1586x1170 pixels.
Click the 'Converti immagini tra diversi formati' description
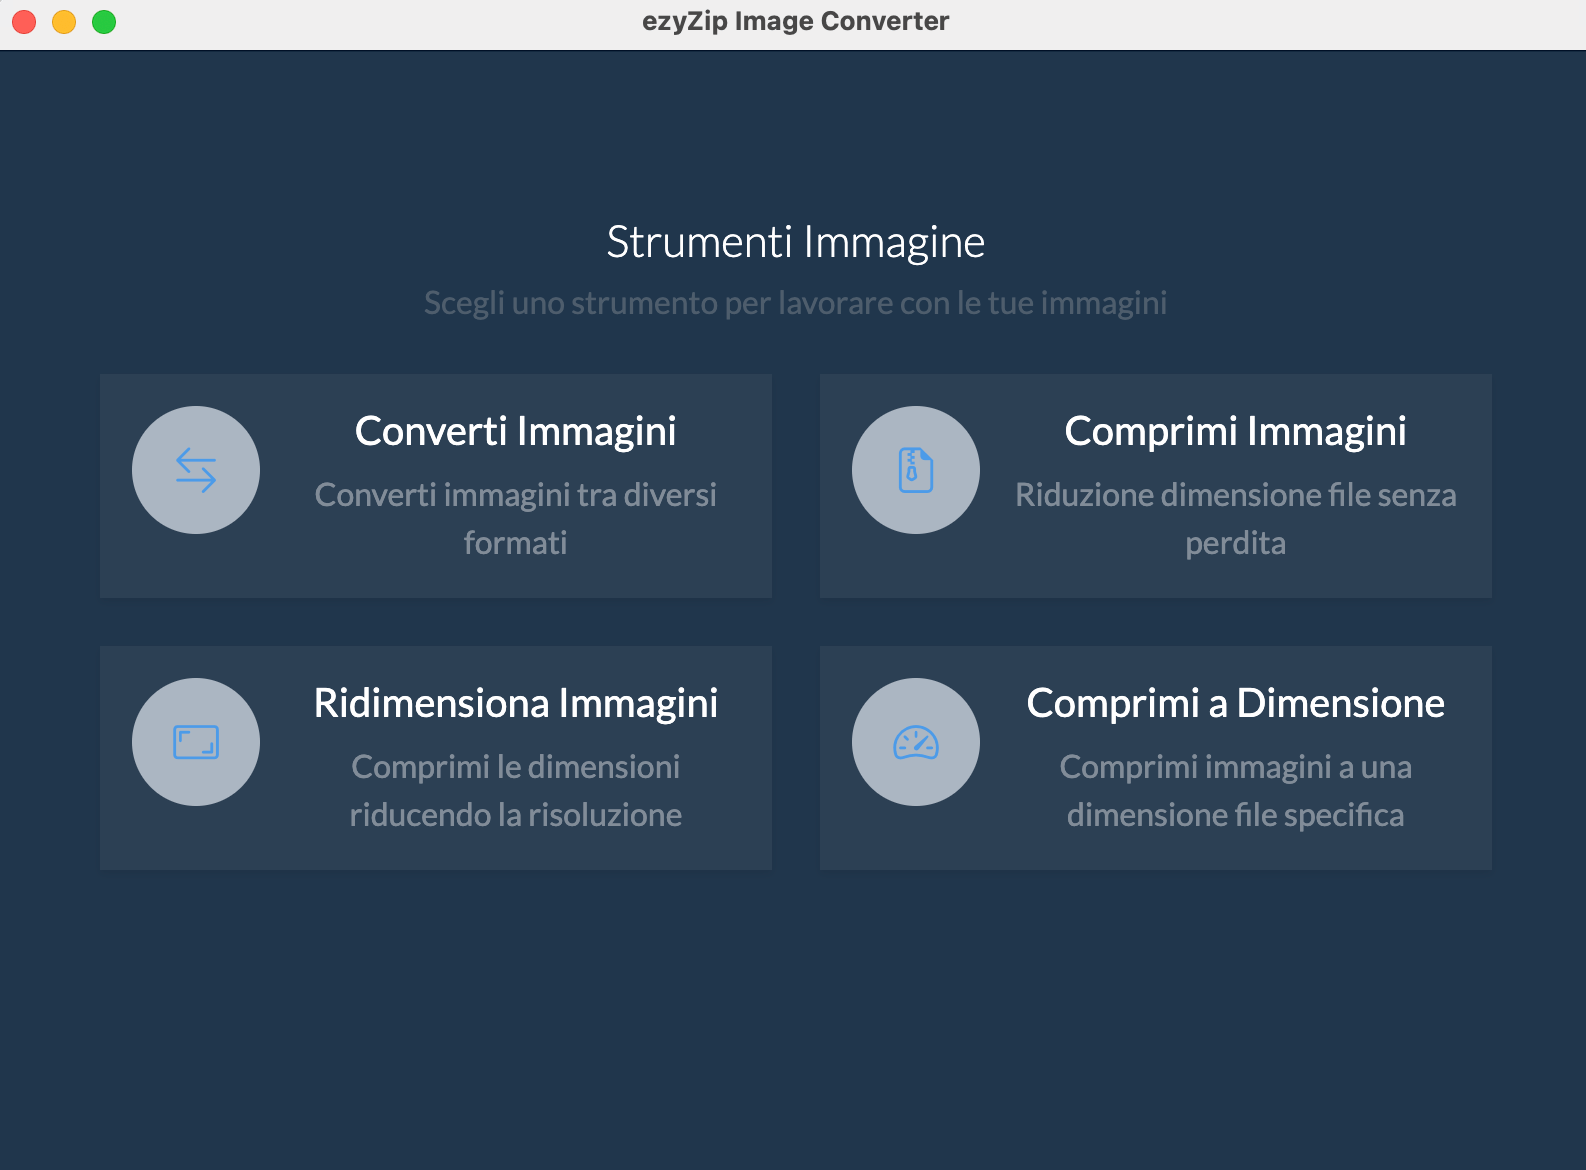click(515, 518)
